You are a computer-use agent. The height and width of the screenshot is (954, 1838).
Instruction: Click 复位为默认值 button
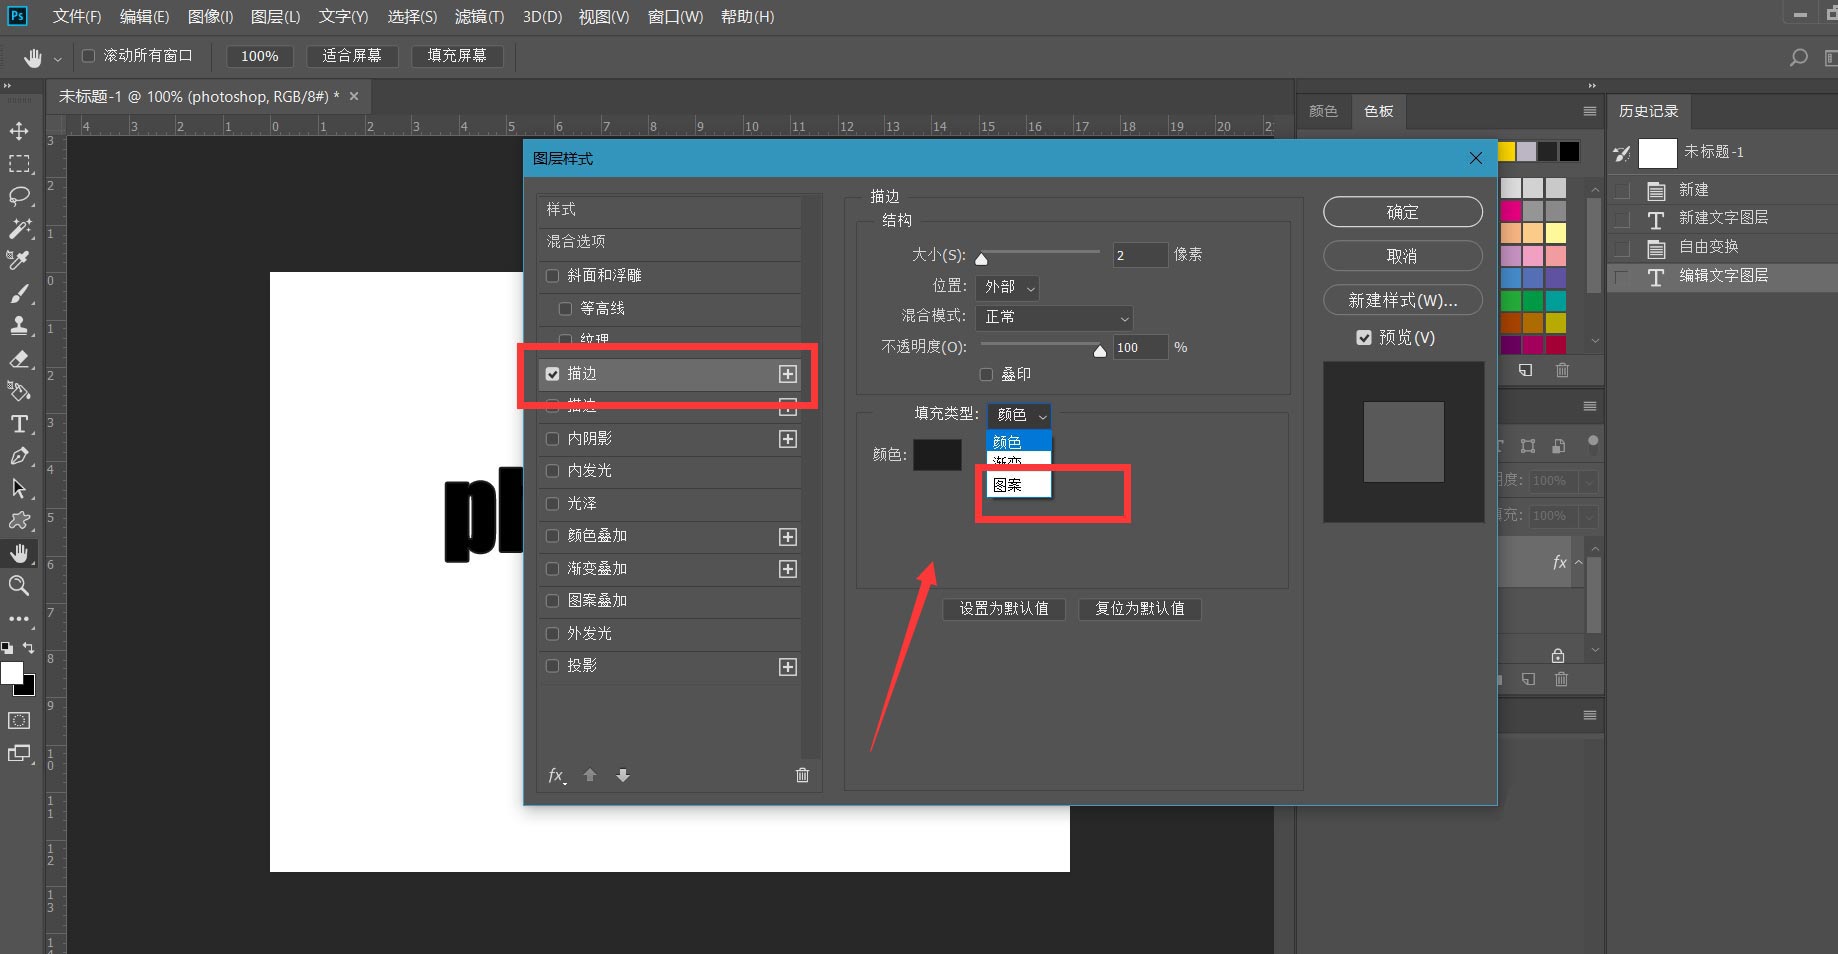pyautogui.click(x=1139, y=609)
